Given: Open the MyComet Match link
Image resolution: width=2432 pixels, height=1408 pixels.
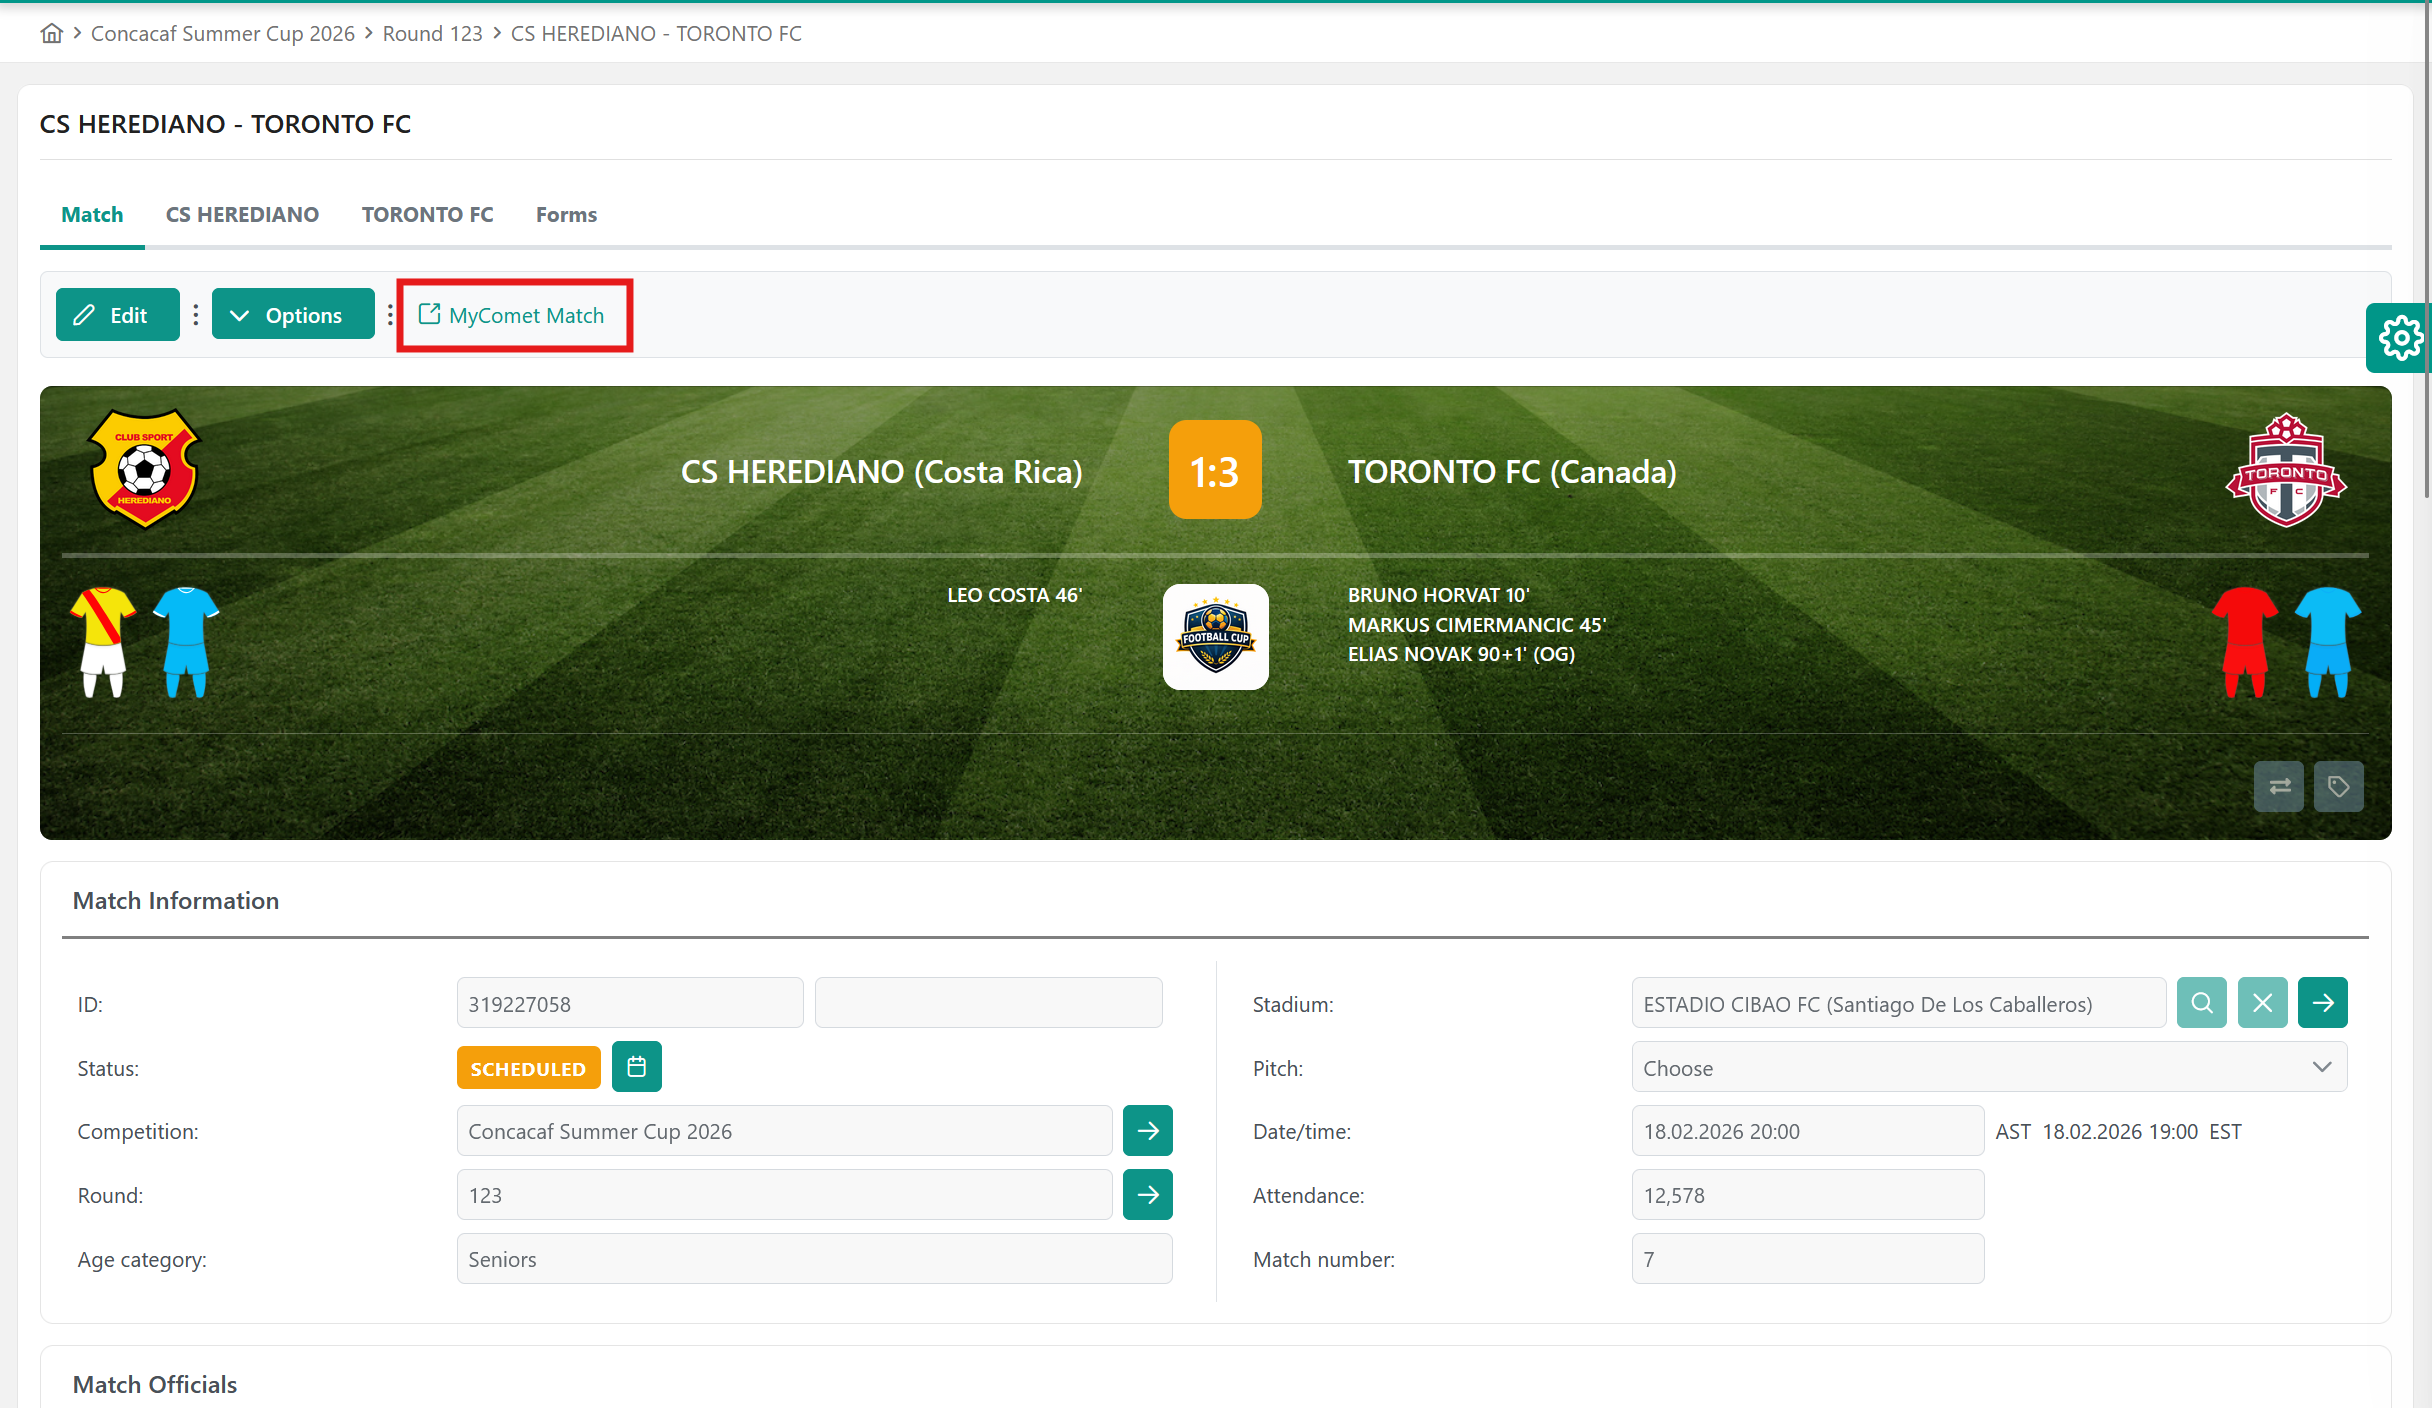Looking at the screenshot, I should (513, 315).
